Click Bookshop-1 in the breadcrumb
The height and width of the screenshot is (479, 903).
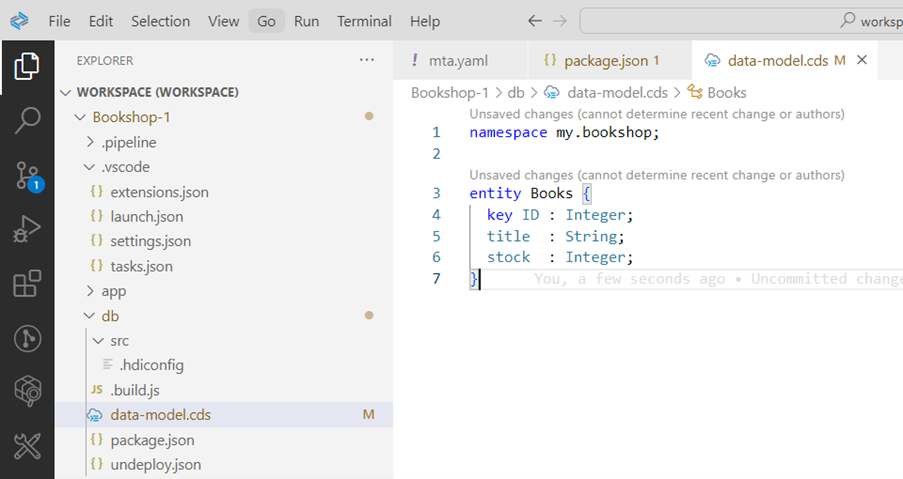[x=450, y=93]
